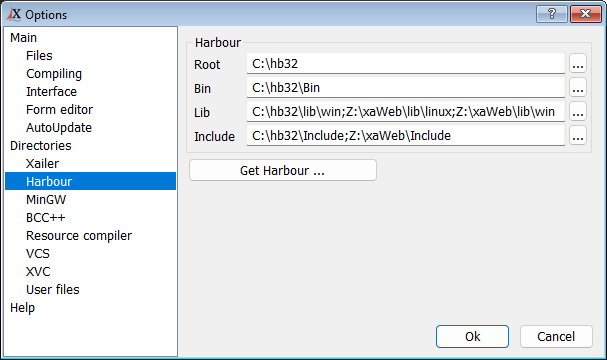This screenshot has height=360, width=607.
Task: Click the Get Harbour ... button
Action: pos(283,170)
